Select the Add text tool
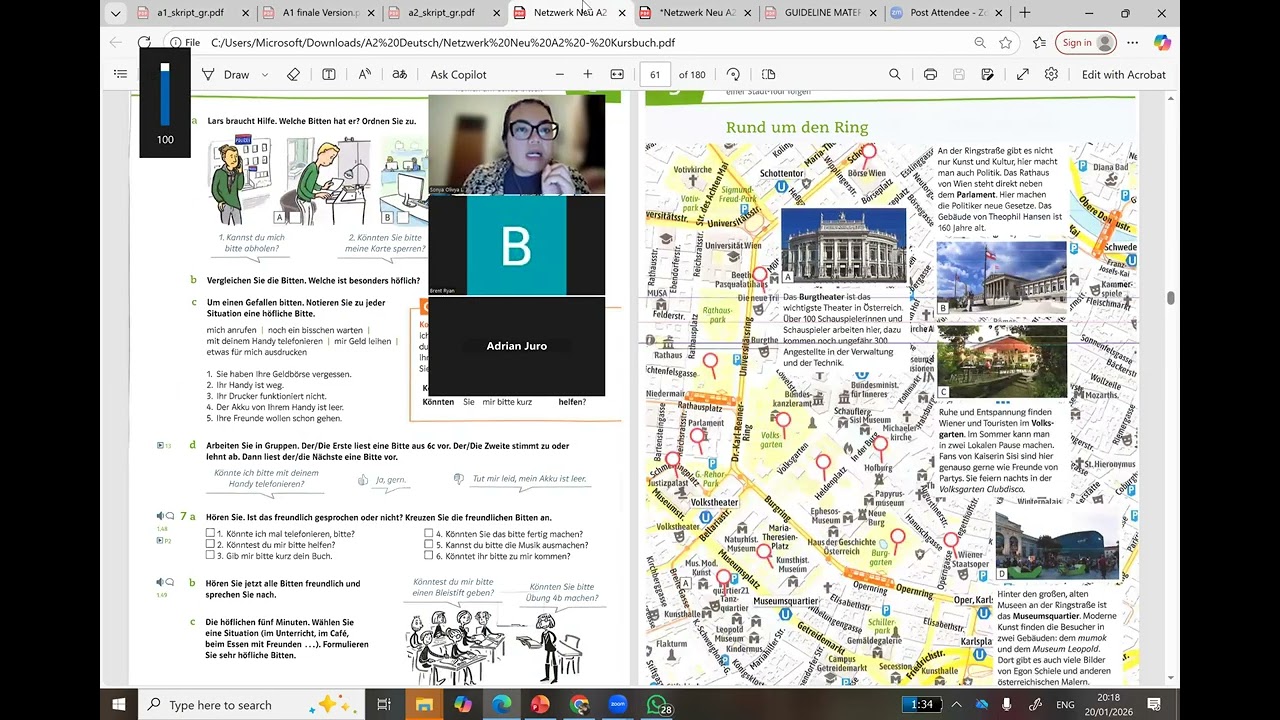1280x720 pixels. pos(328,74)
